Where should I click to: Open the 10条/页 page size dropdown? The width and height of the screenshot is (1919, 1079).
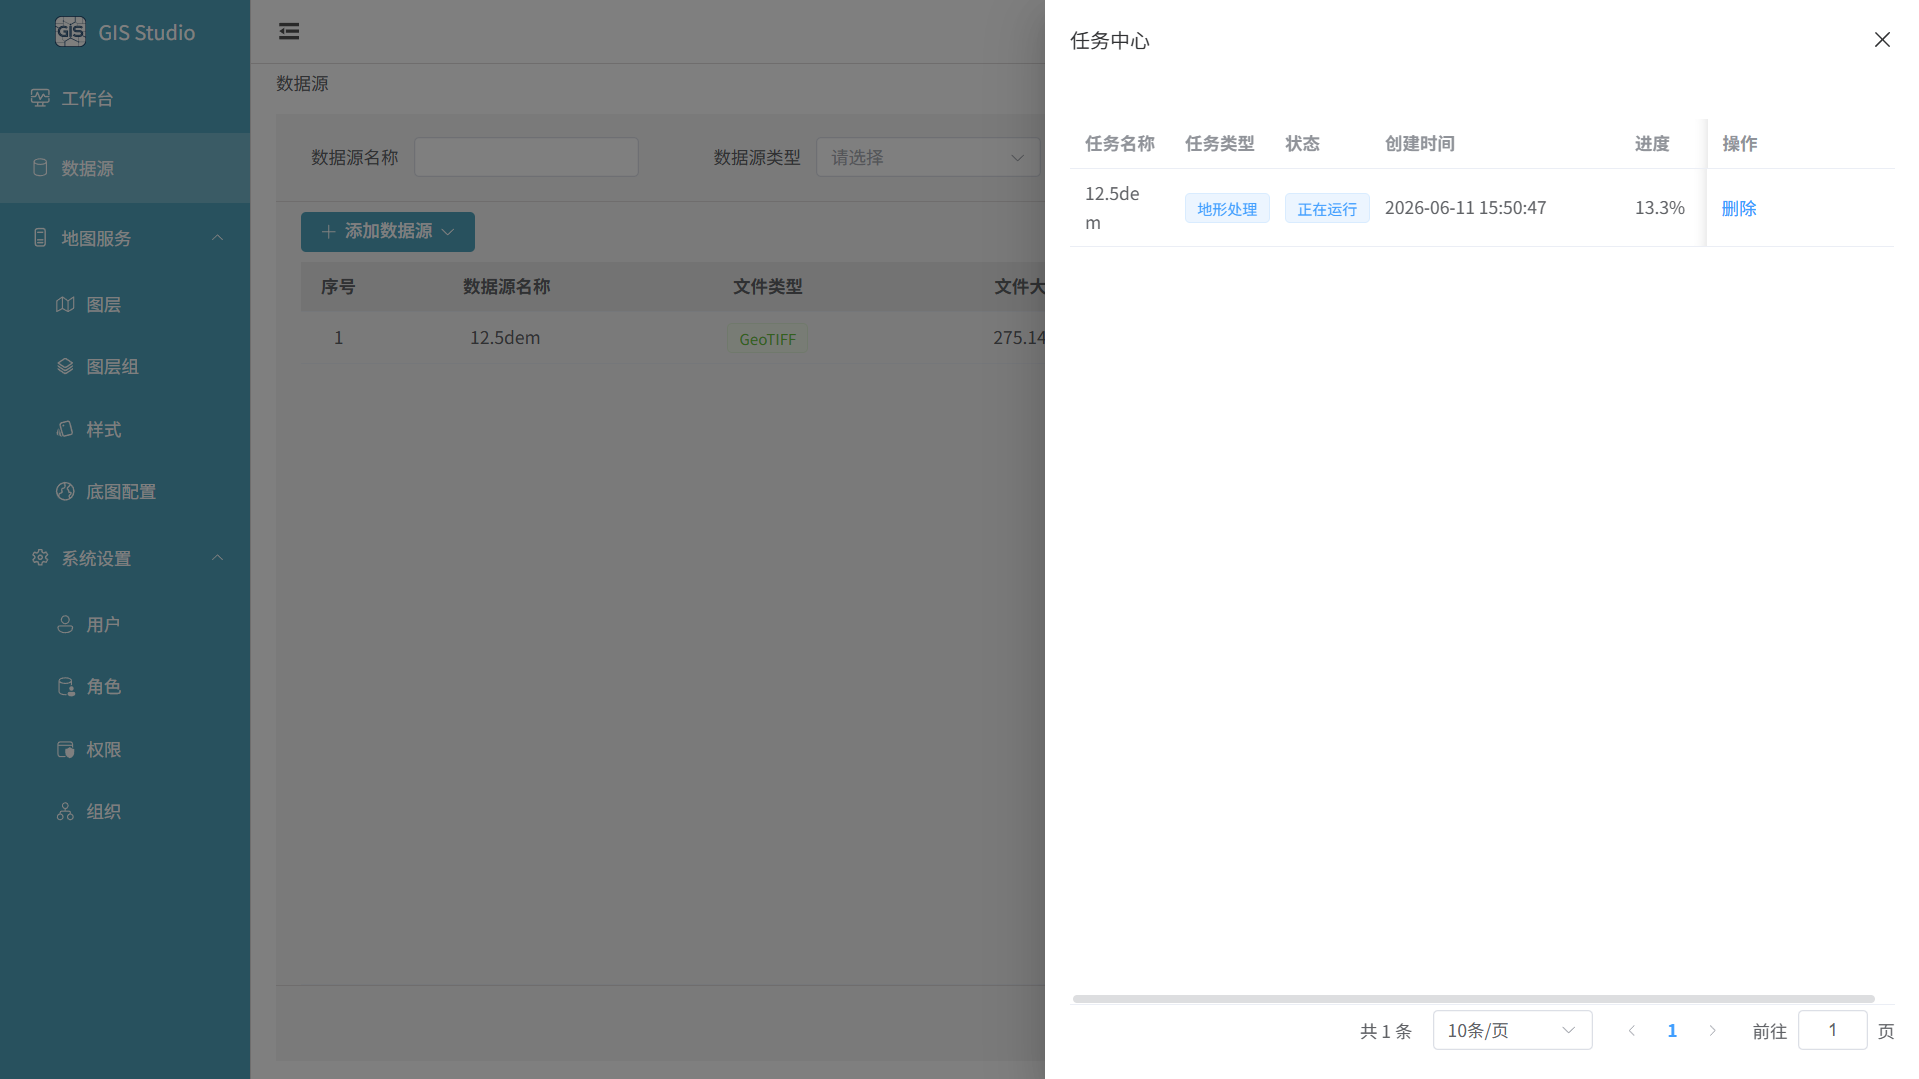tap(1512, 1030)
